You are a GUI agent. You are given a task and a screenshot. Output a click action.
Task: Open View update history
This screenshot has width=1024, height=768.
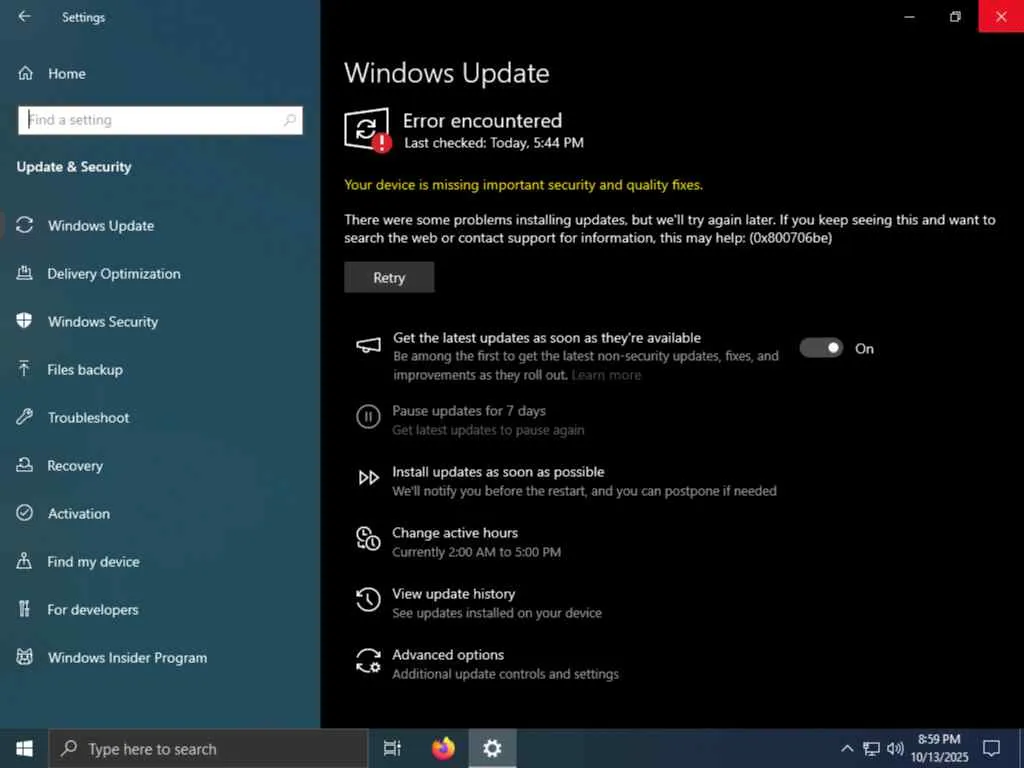[x=453, y=594]
